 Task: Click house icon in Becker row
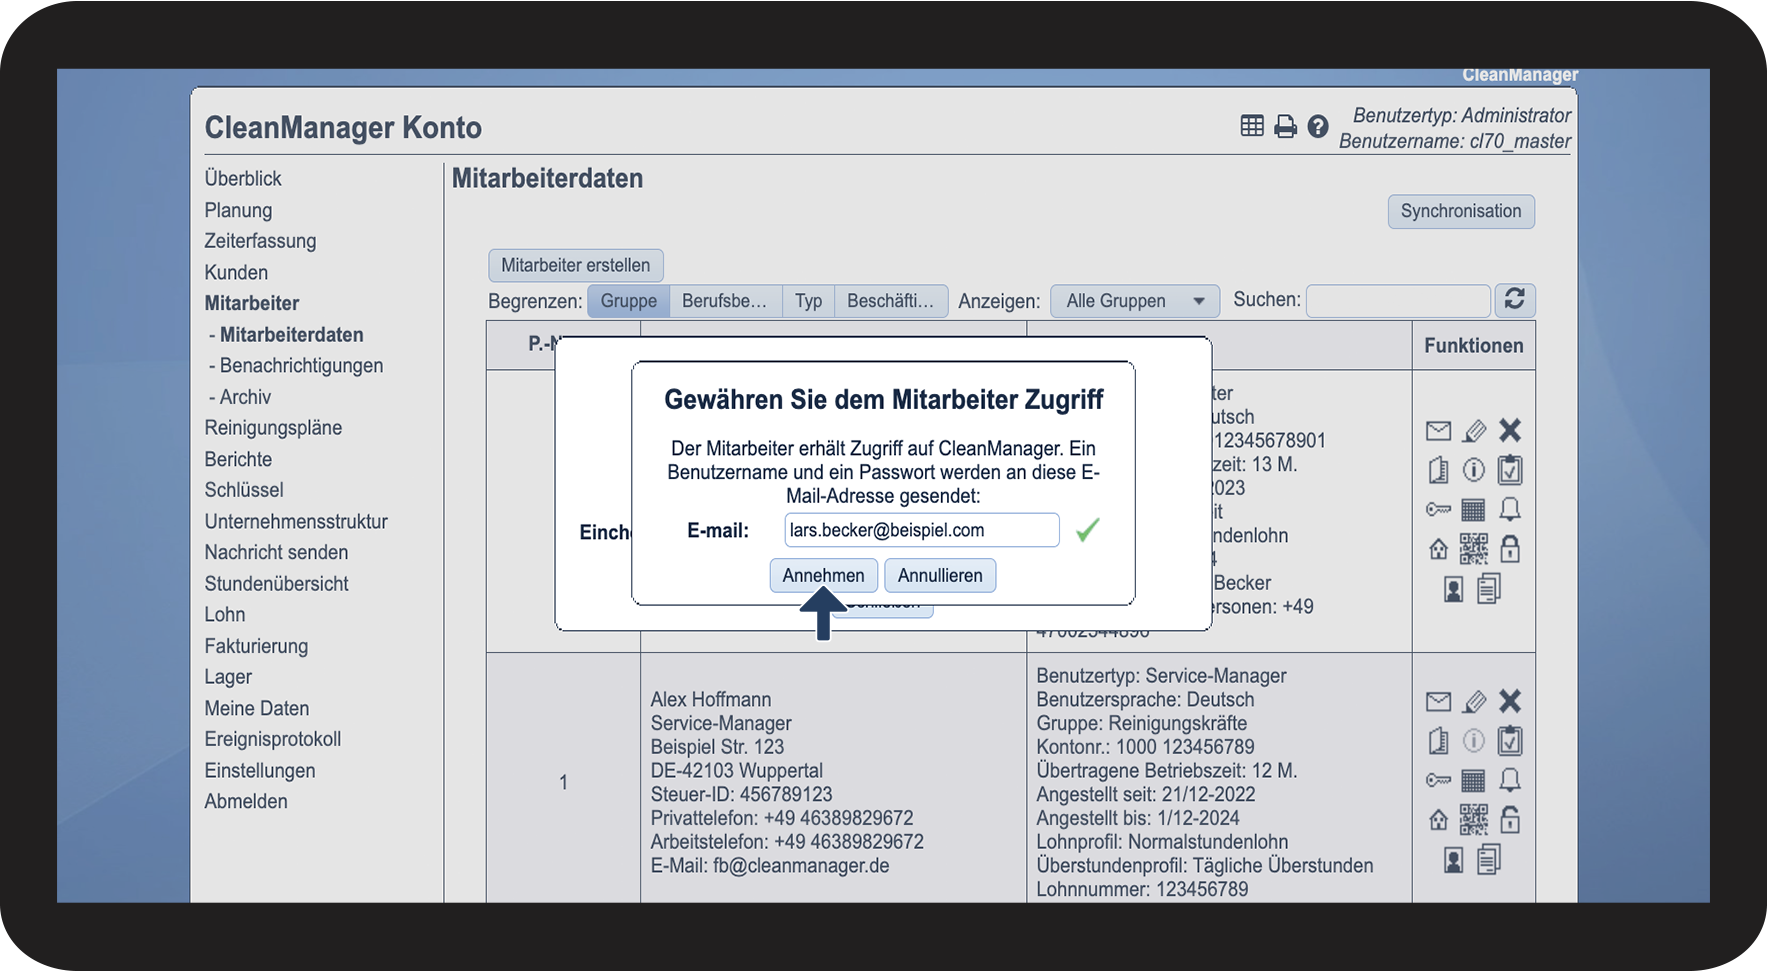click(x=1438, y=549)
